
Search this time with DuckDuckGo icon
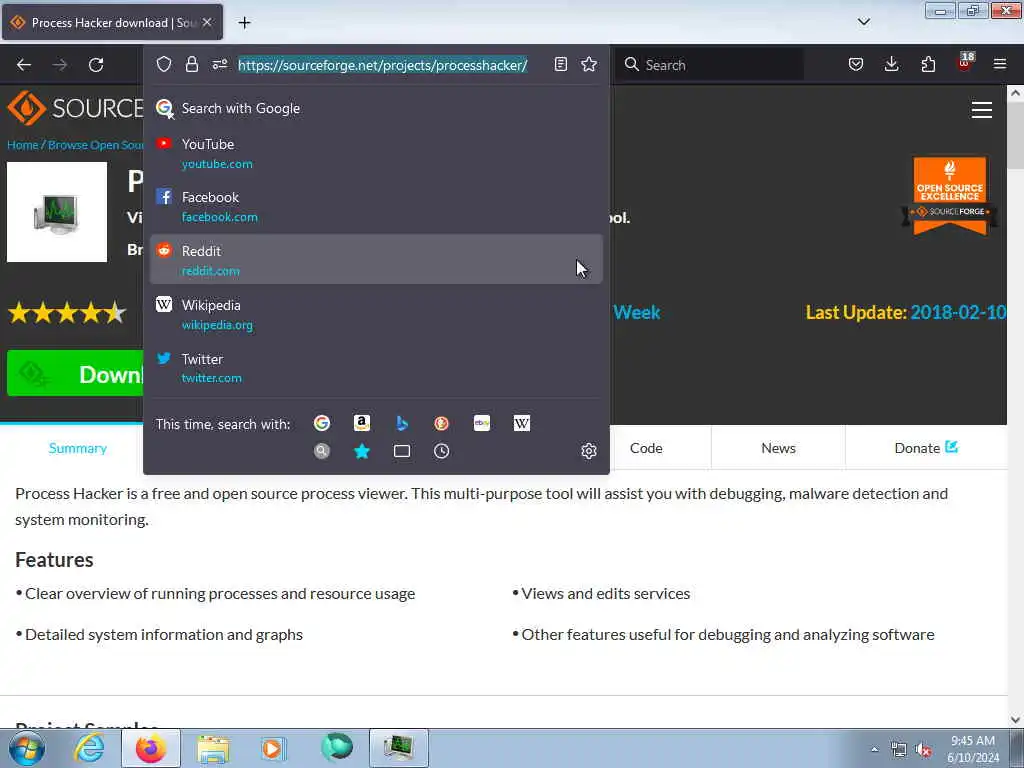[x=441, y=423]
